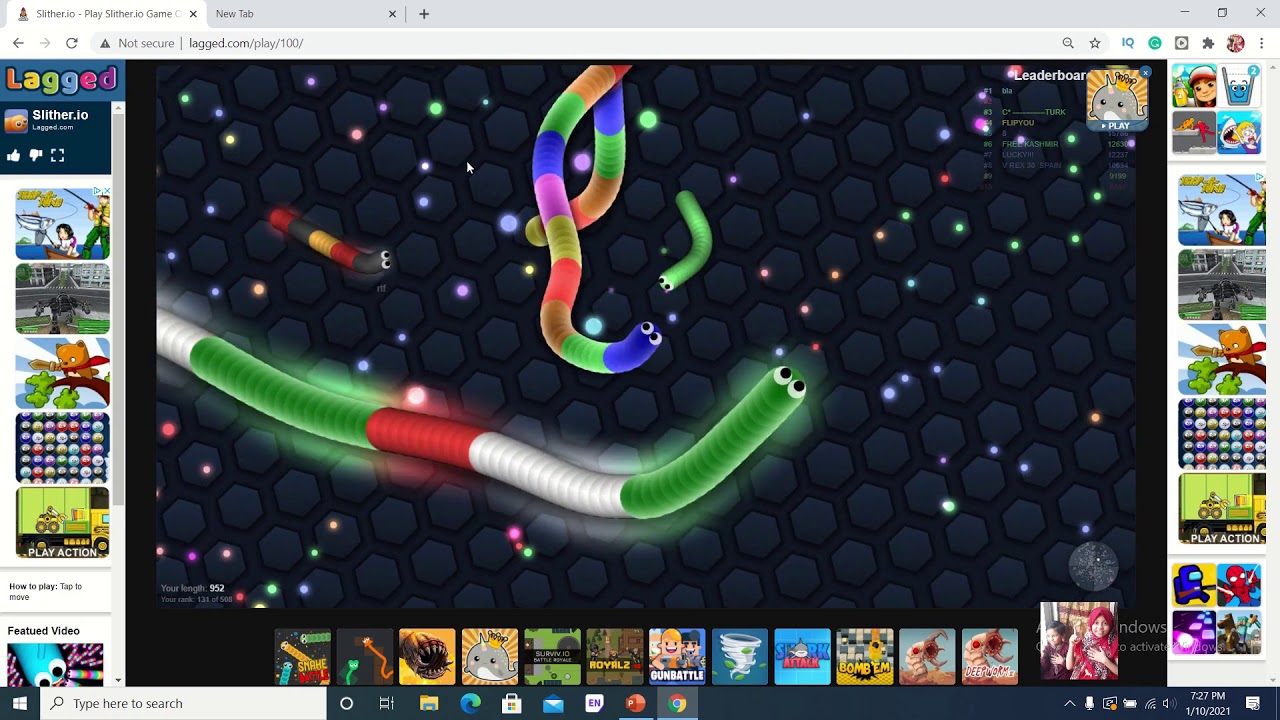Open a new browser tab with plus
The image size is (1280, 720).
pyautogui.click(x=424, y=14)
